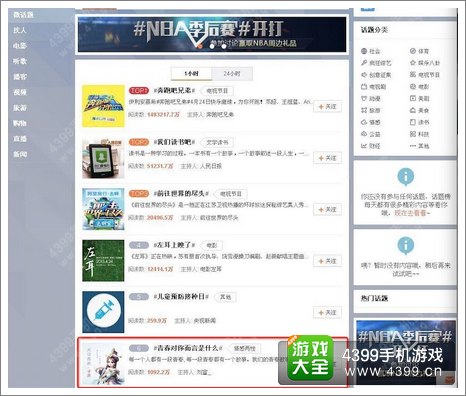Select the 娱乐八卦 star category icon
The image size is (466, 396).
[413, 63]
